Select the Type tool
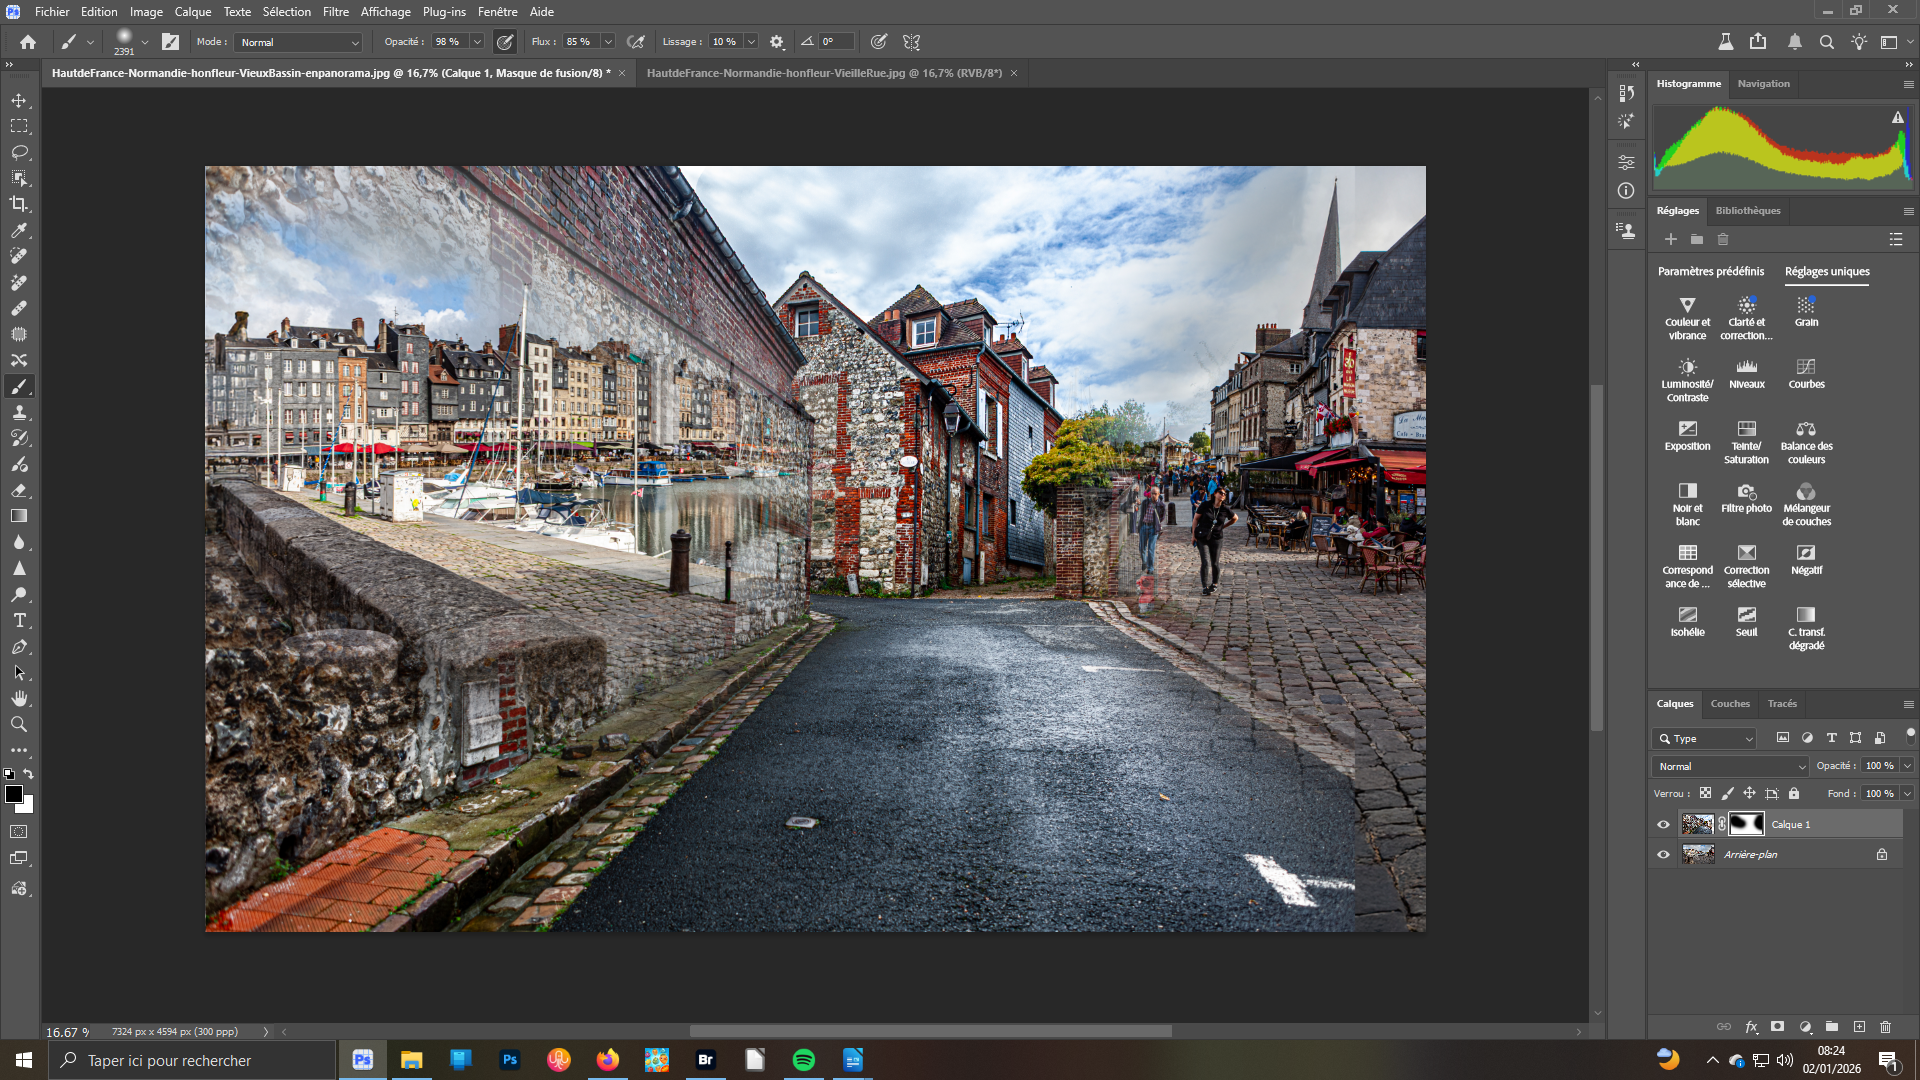This screenshot has height=1080, width=1920. tap(19, 620)
